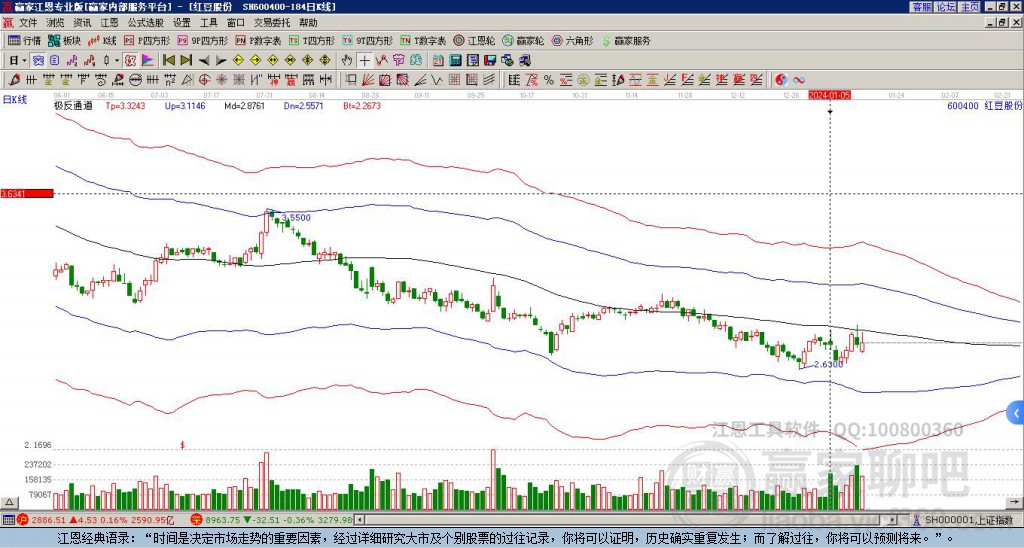Click the up-triangle button beside volume pane
The height and width of the screenshot is (548, 1024).
pyautogui.click(x=8, y=502)
